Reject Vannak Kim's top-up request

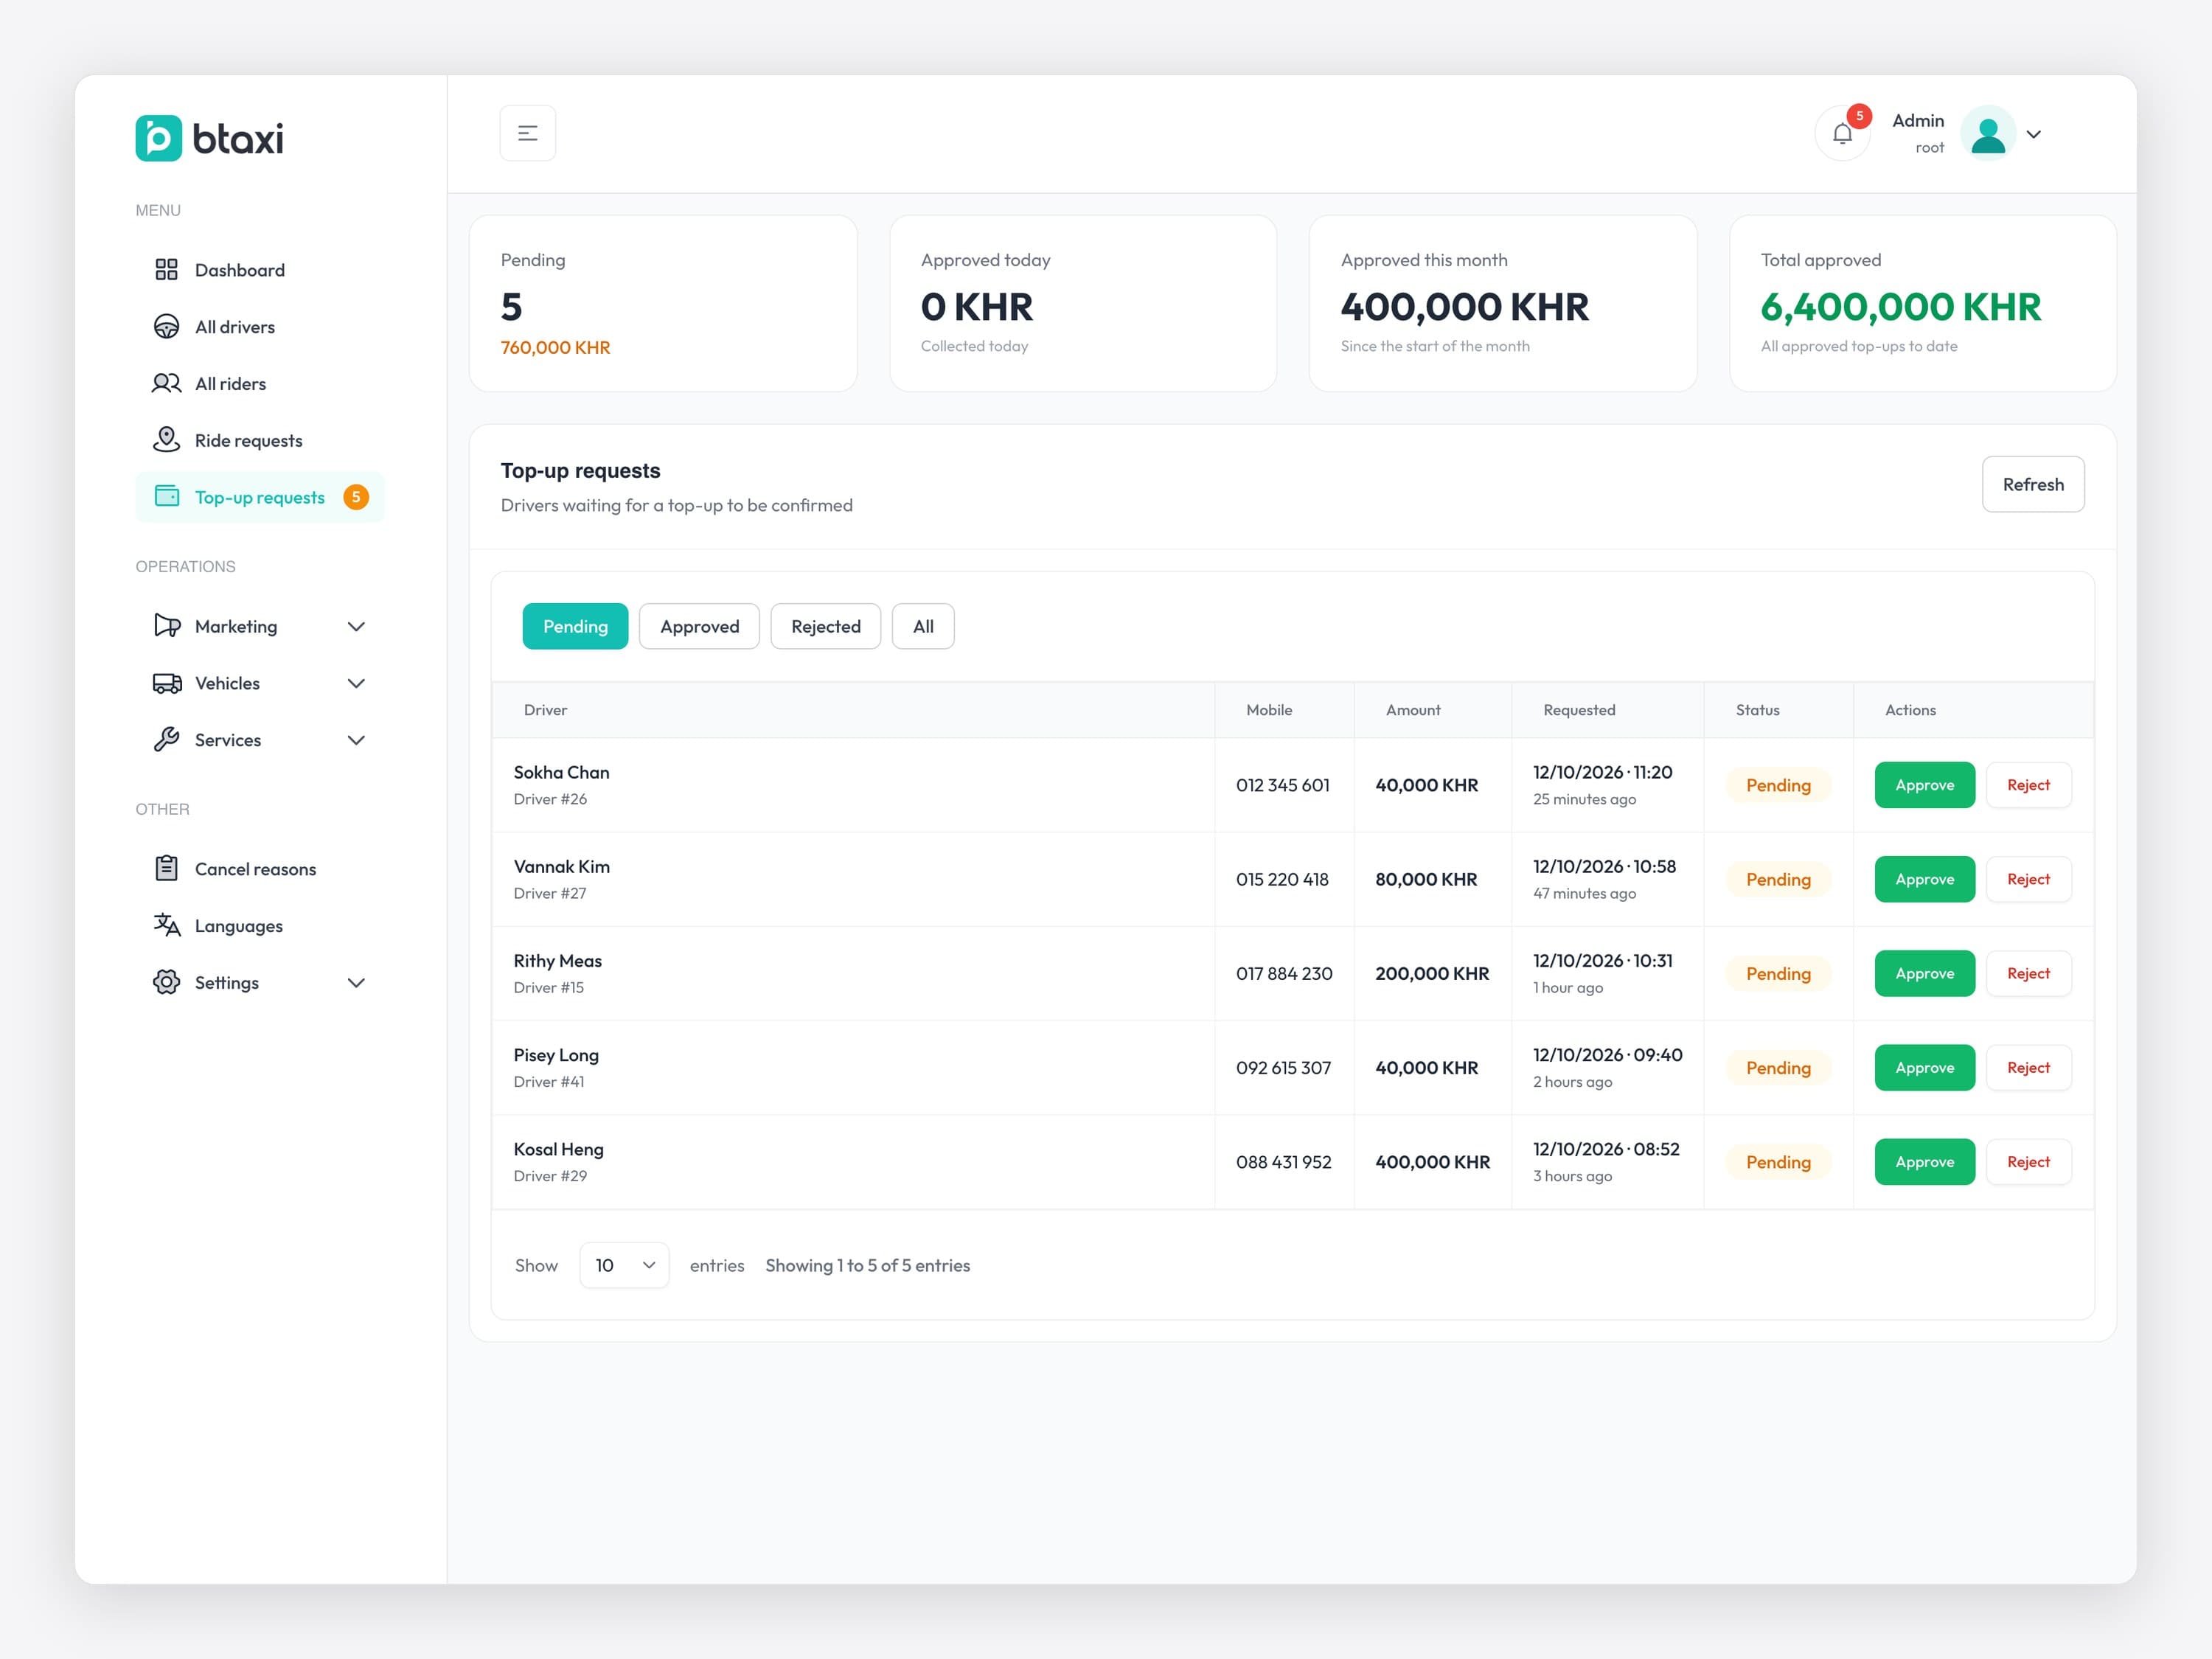click(2028, 879)
